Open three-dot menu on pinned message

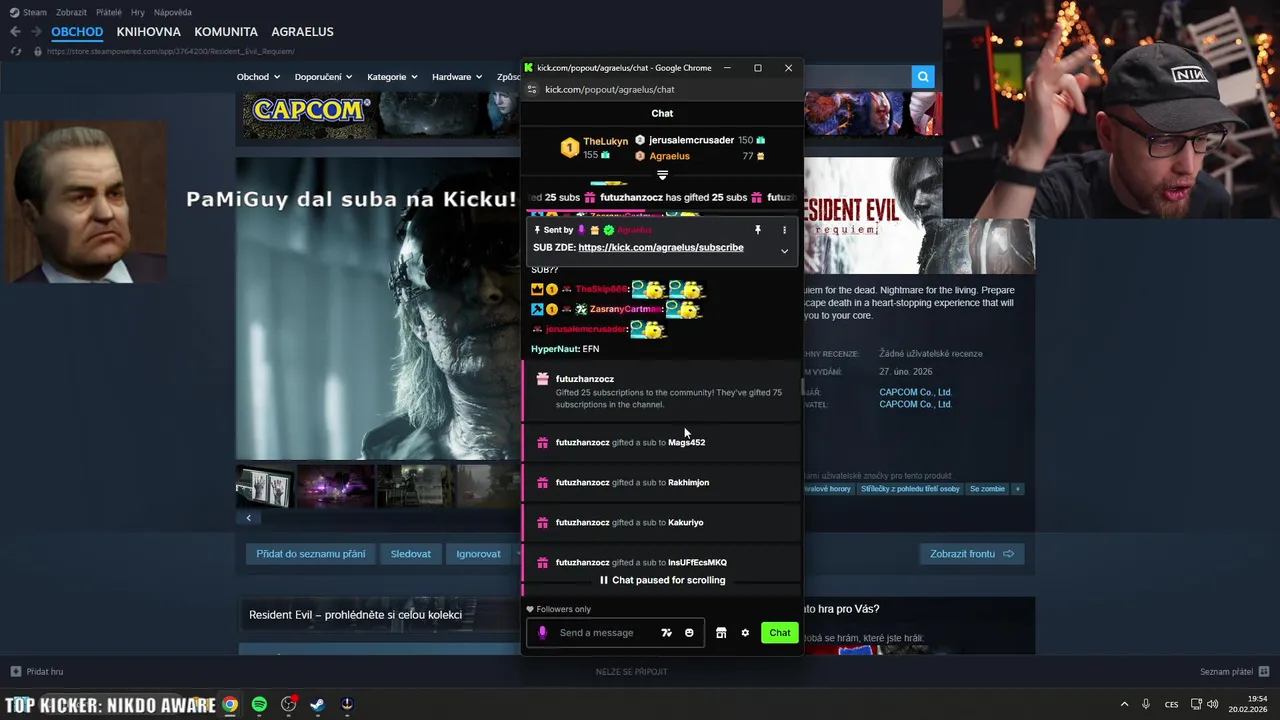(784, 230)
